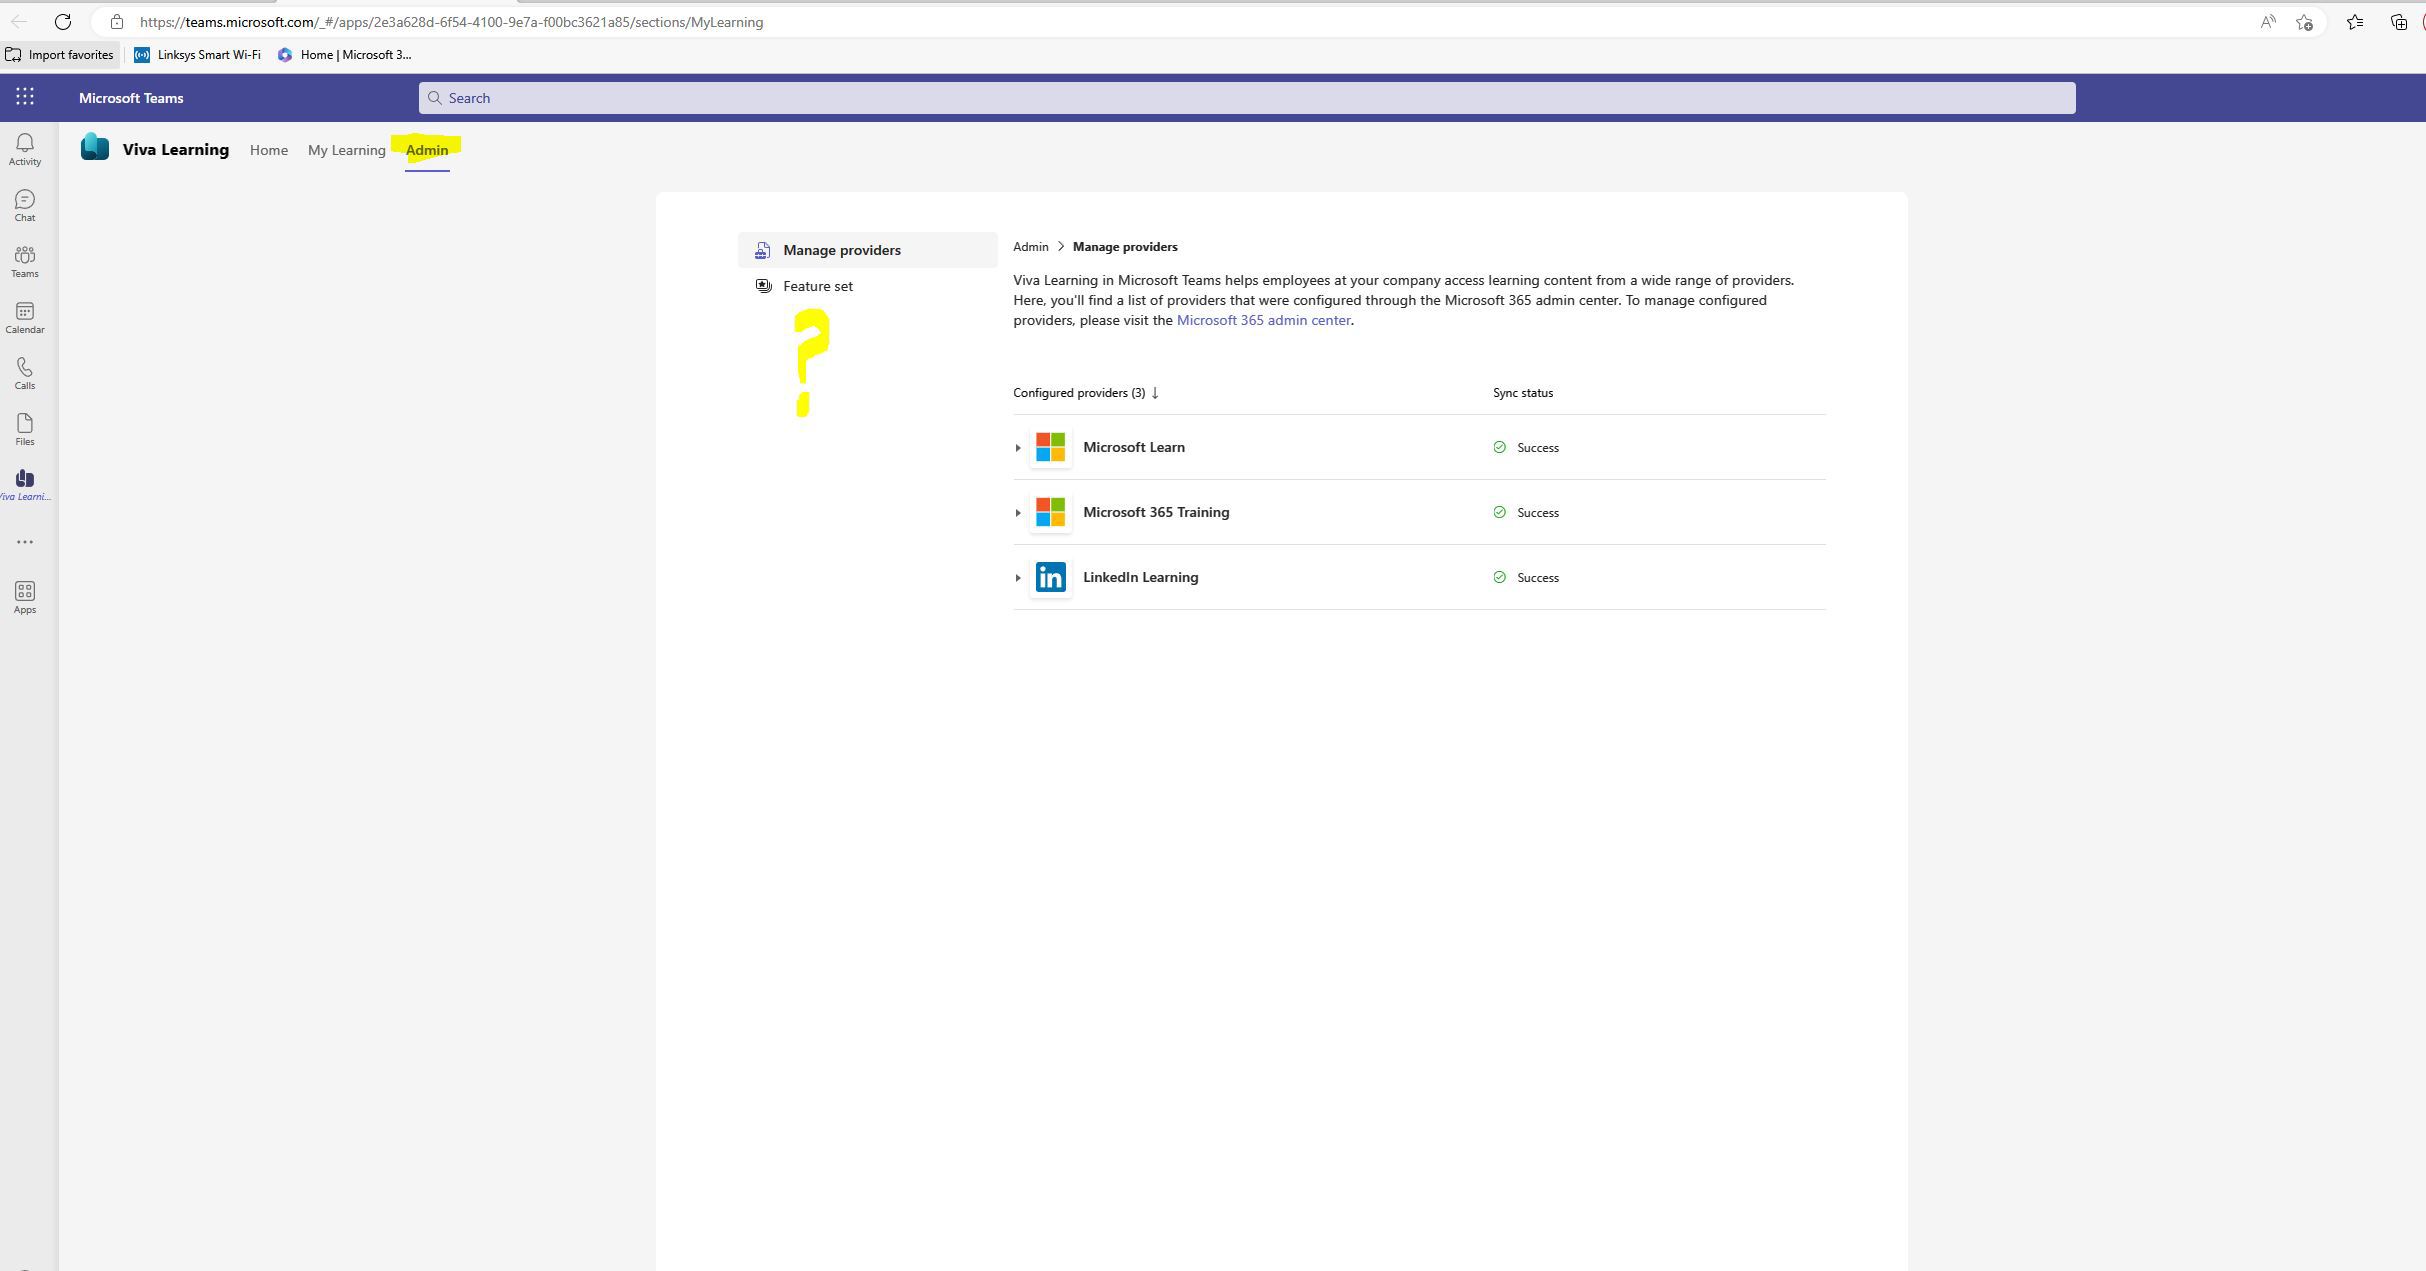Click the green Success check icon for Microsoft Learn
The image size is (2426, 1271).
coord(1499,447)
